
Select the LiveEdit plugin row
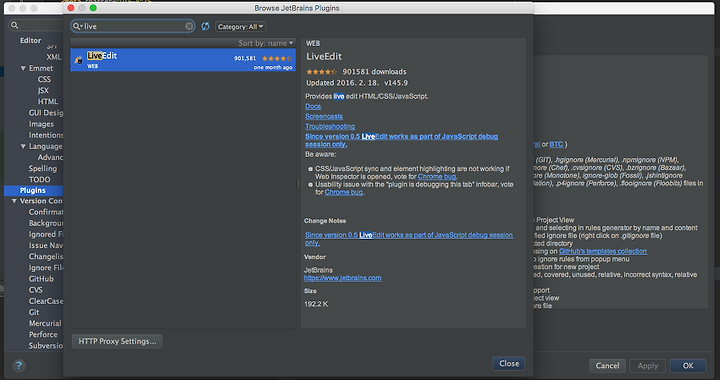pyautogui.click(x=183, y=60)
